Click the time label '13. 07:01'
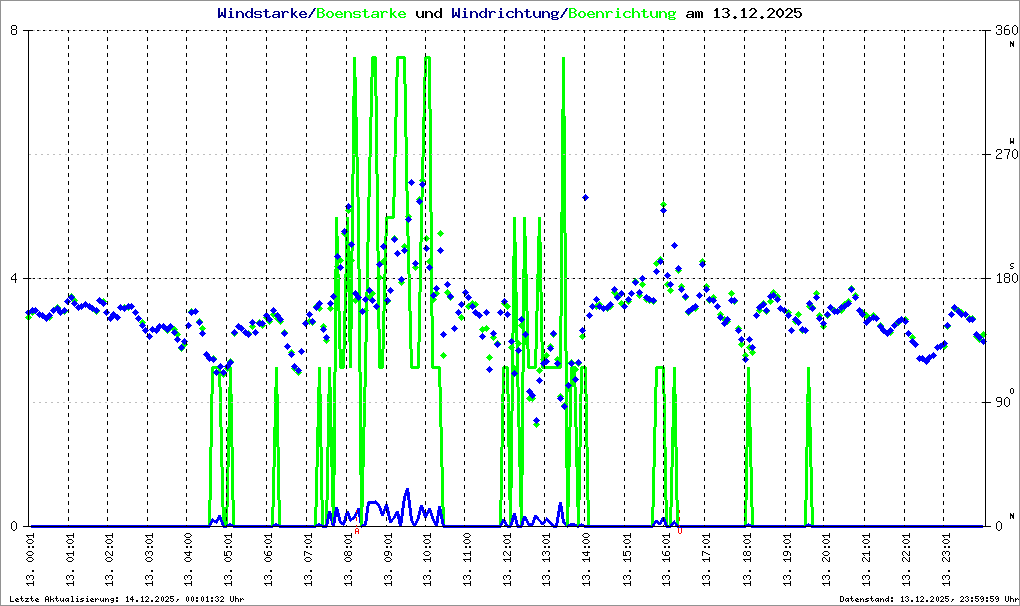Viewport: 1020px width, 606px height. (x=308, y=559)
